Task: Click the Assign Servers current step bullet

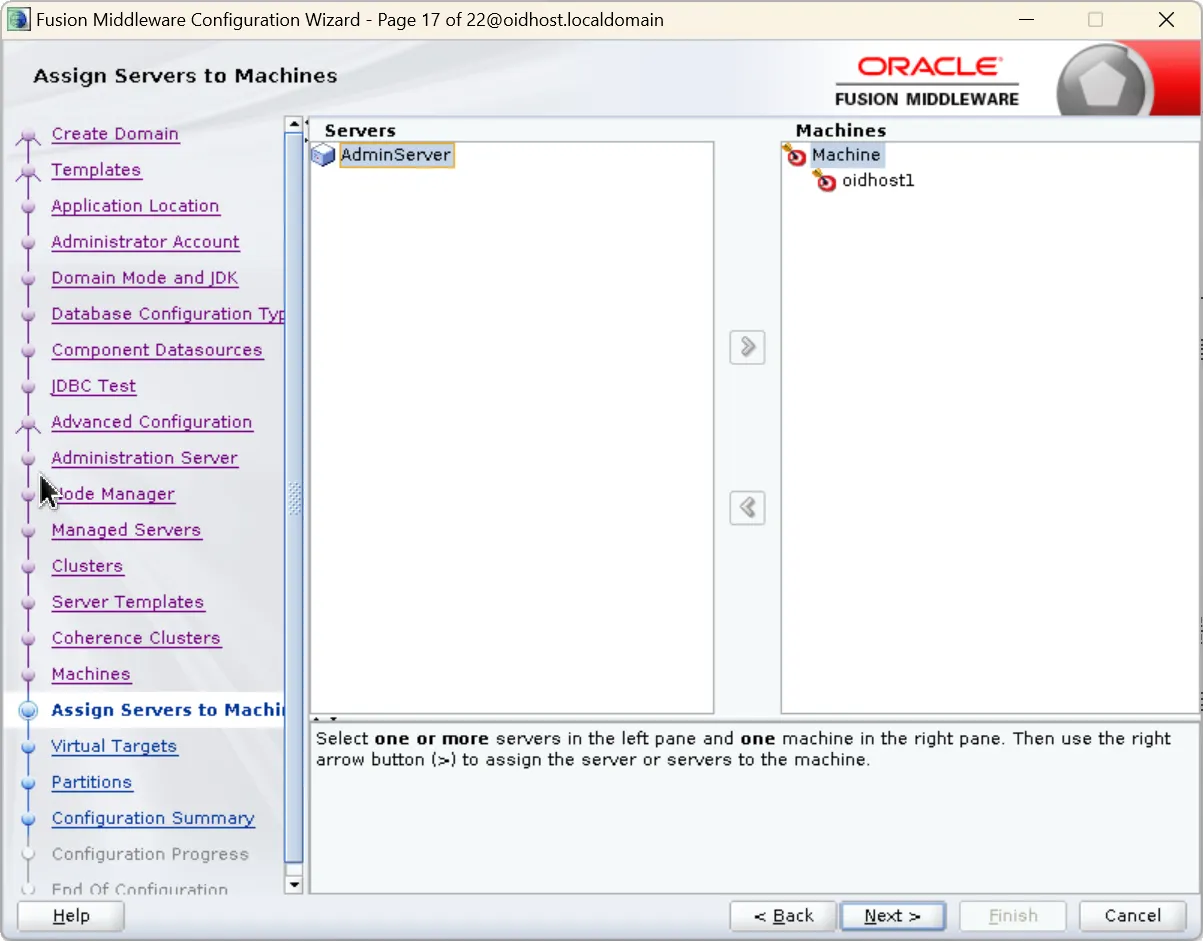Action: [29, 710]
